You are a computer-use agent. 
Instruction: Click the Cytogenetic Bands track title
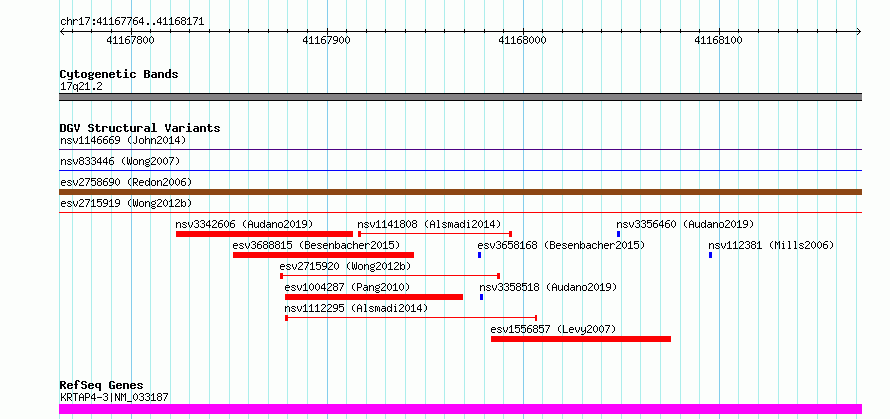pos(119,74)
